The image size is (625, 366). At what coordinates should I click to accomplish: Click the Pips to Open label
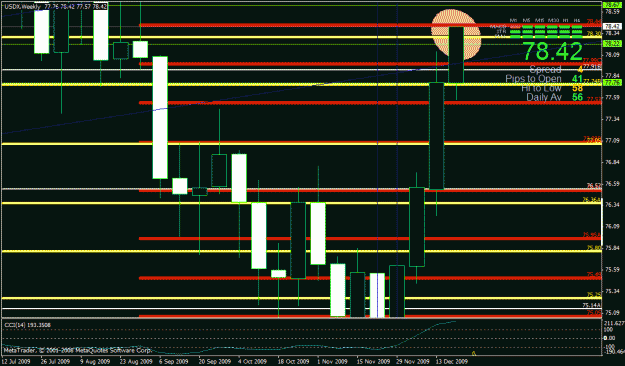tap(533, 79)
